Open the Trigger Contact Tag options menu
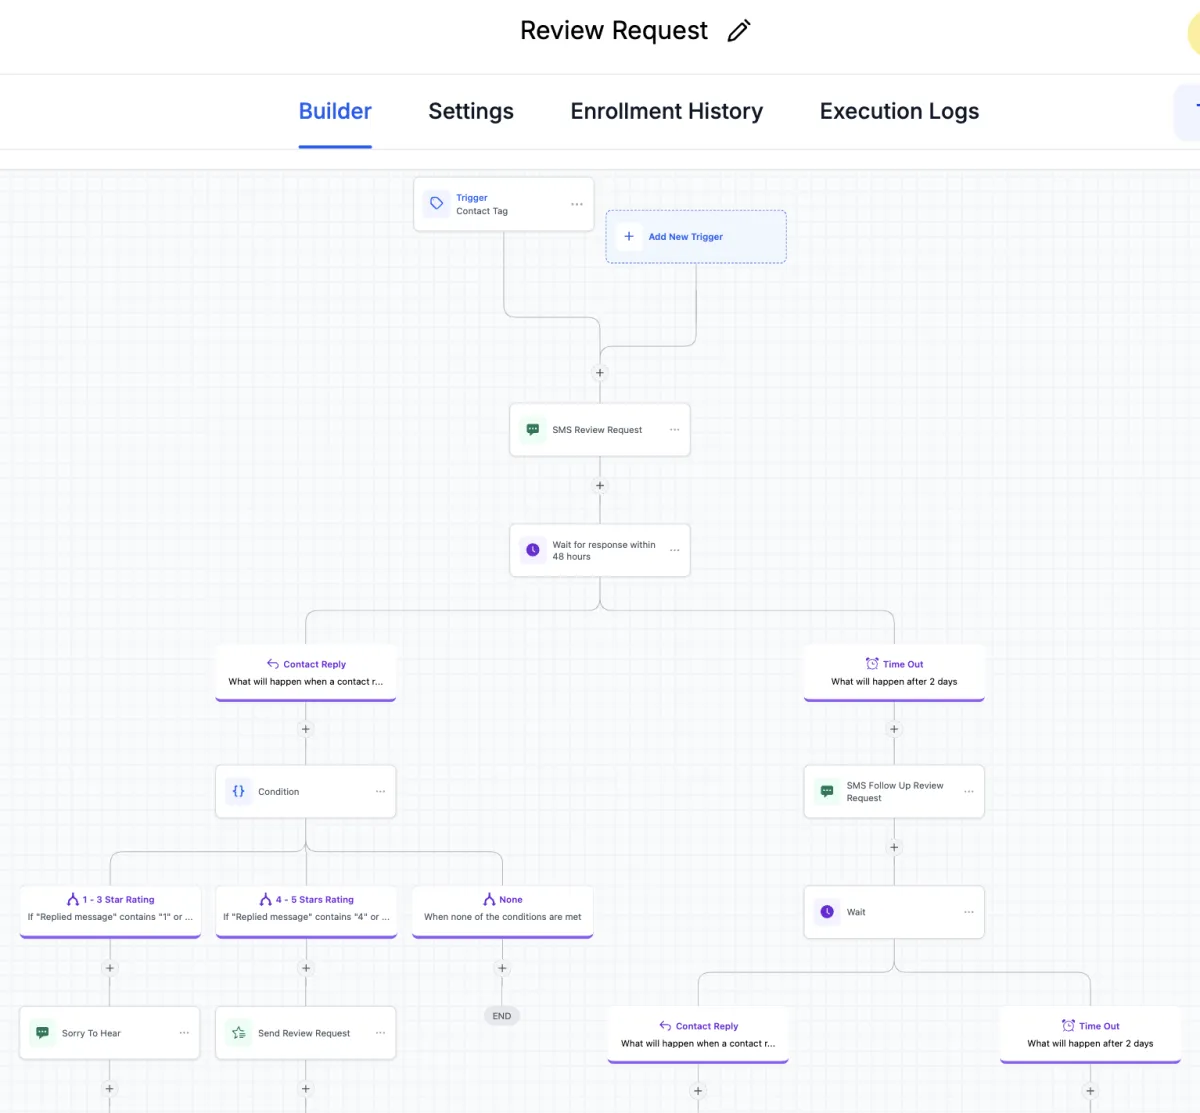This screenshot has width=1200, height=1113. (577, 204)
